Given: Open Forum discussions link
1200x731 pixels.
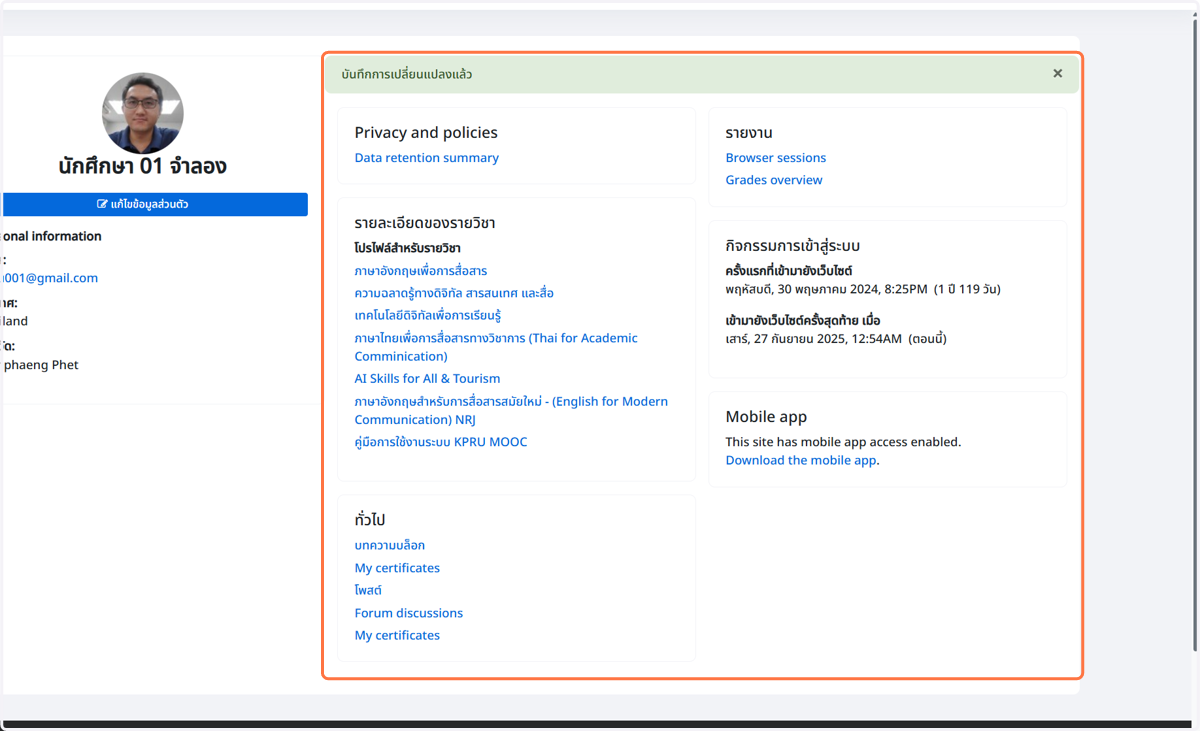Looking at the screenshot, I should 409,613.
